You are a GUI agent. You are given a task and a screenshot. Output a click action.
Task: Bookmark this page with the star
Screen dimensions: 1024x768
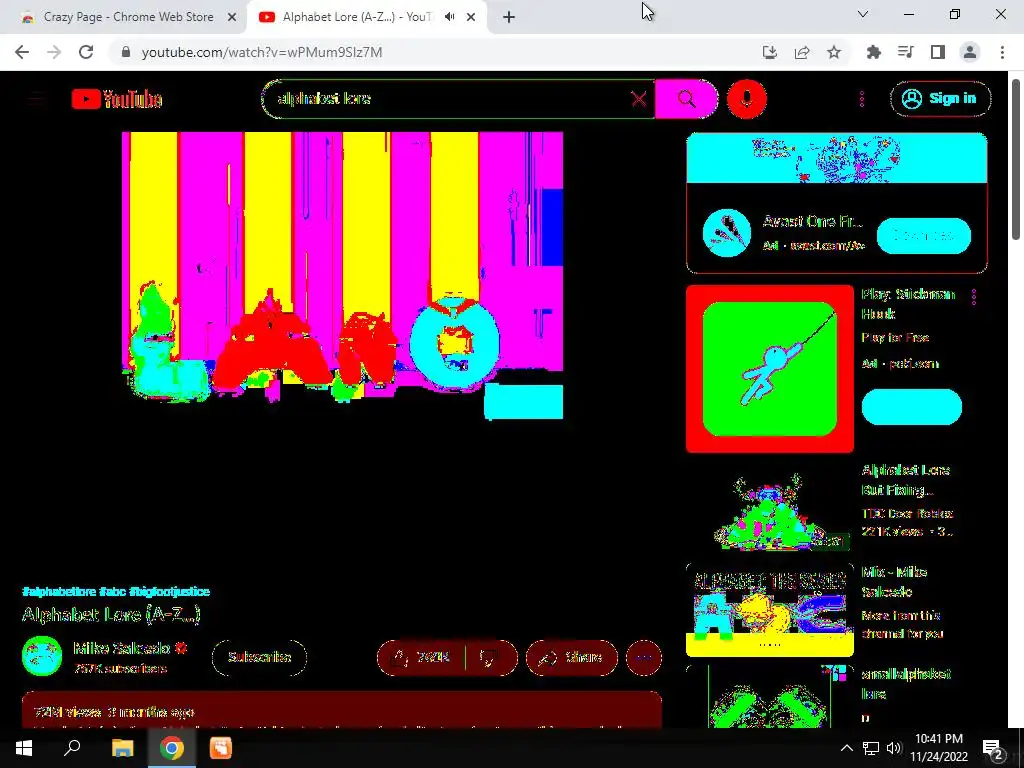[x=834, y=52]
